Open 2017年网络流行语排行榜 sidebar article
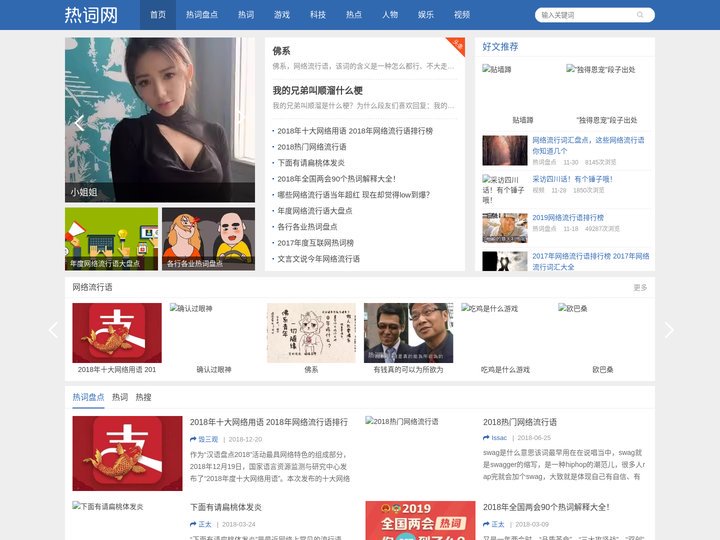Screen dimensions: 720x540 coord(591,261)
